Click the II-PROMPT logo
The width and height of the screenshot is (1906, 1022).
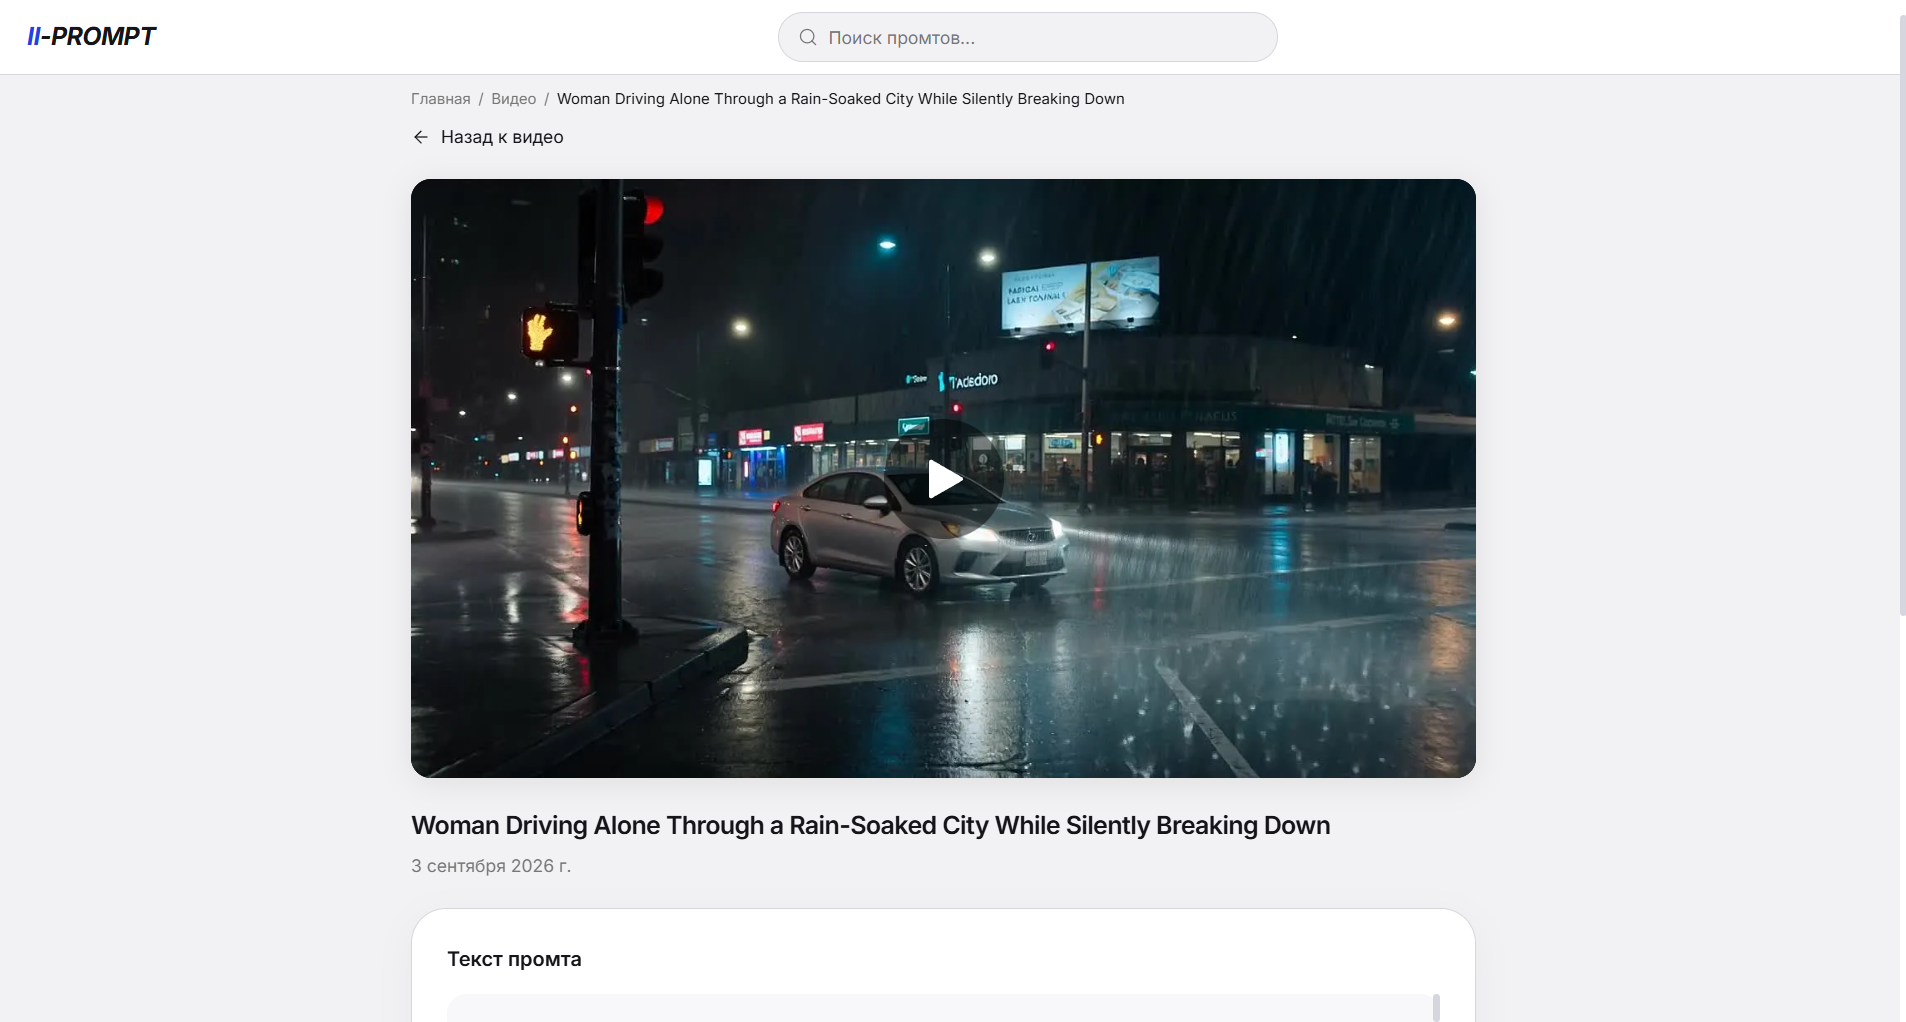(91, 37)
